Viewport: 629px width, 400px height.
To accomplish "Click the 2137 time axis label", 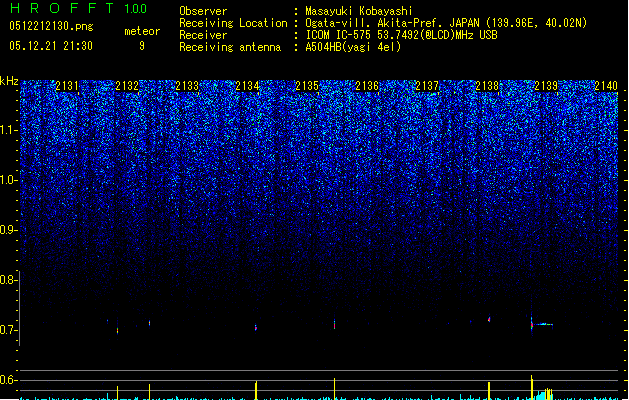I will (427, 86).
